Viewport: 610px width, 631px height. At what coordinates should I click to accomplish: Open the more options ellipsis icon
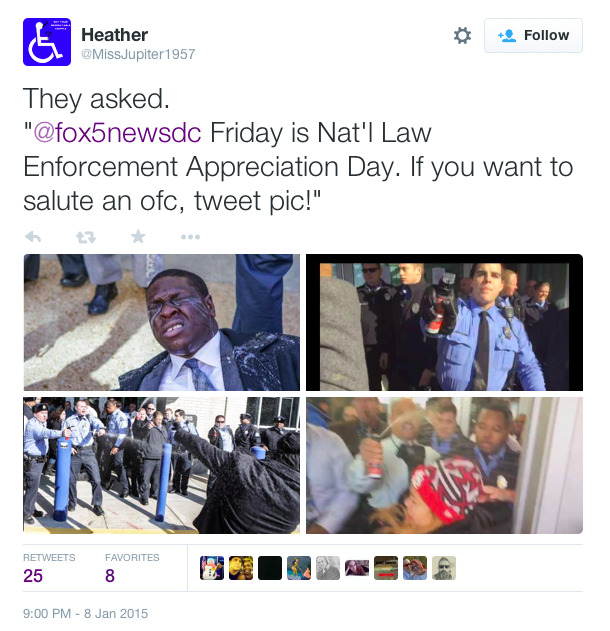pos(190,237)
